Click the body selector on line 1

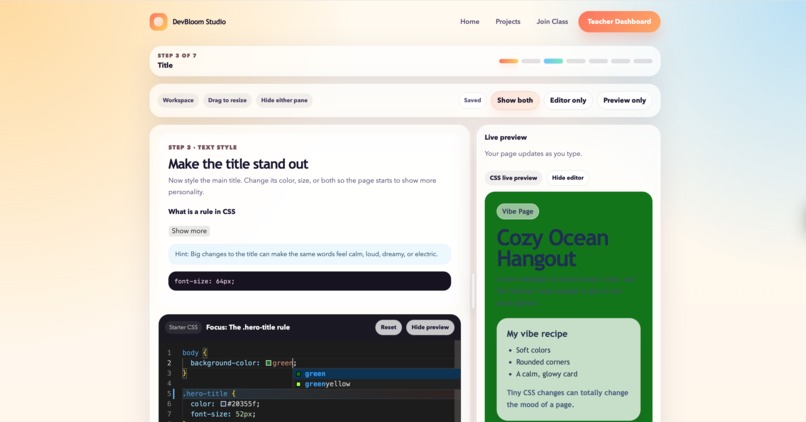click(190, 353)
